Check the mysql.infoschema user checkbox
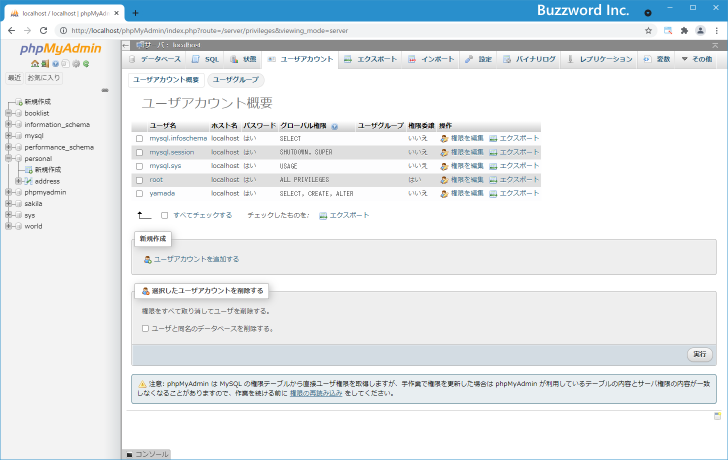Viewport: 728px width, 460px height. (139, 139)
